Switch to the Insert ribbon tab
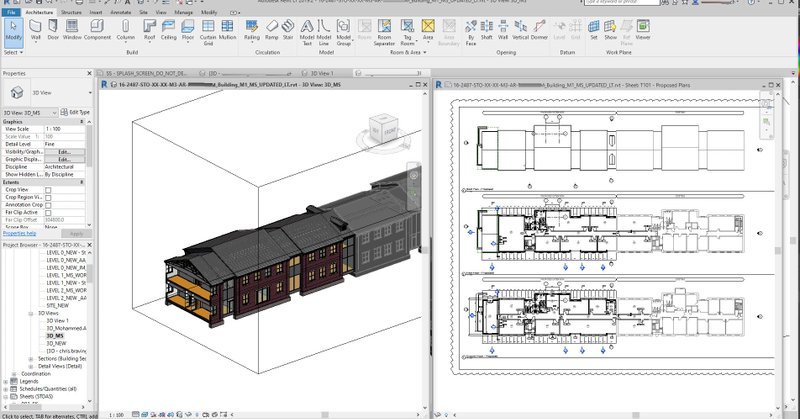This screenshot has height=419, width=800. point(95,12)
